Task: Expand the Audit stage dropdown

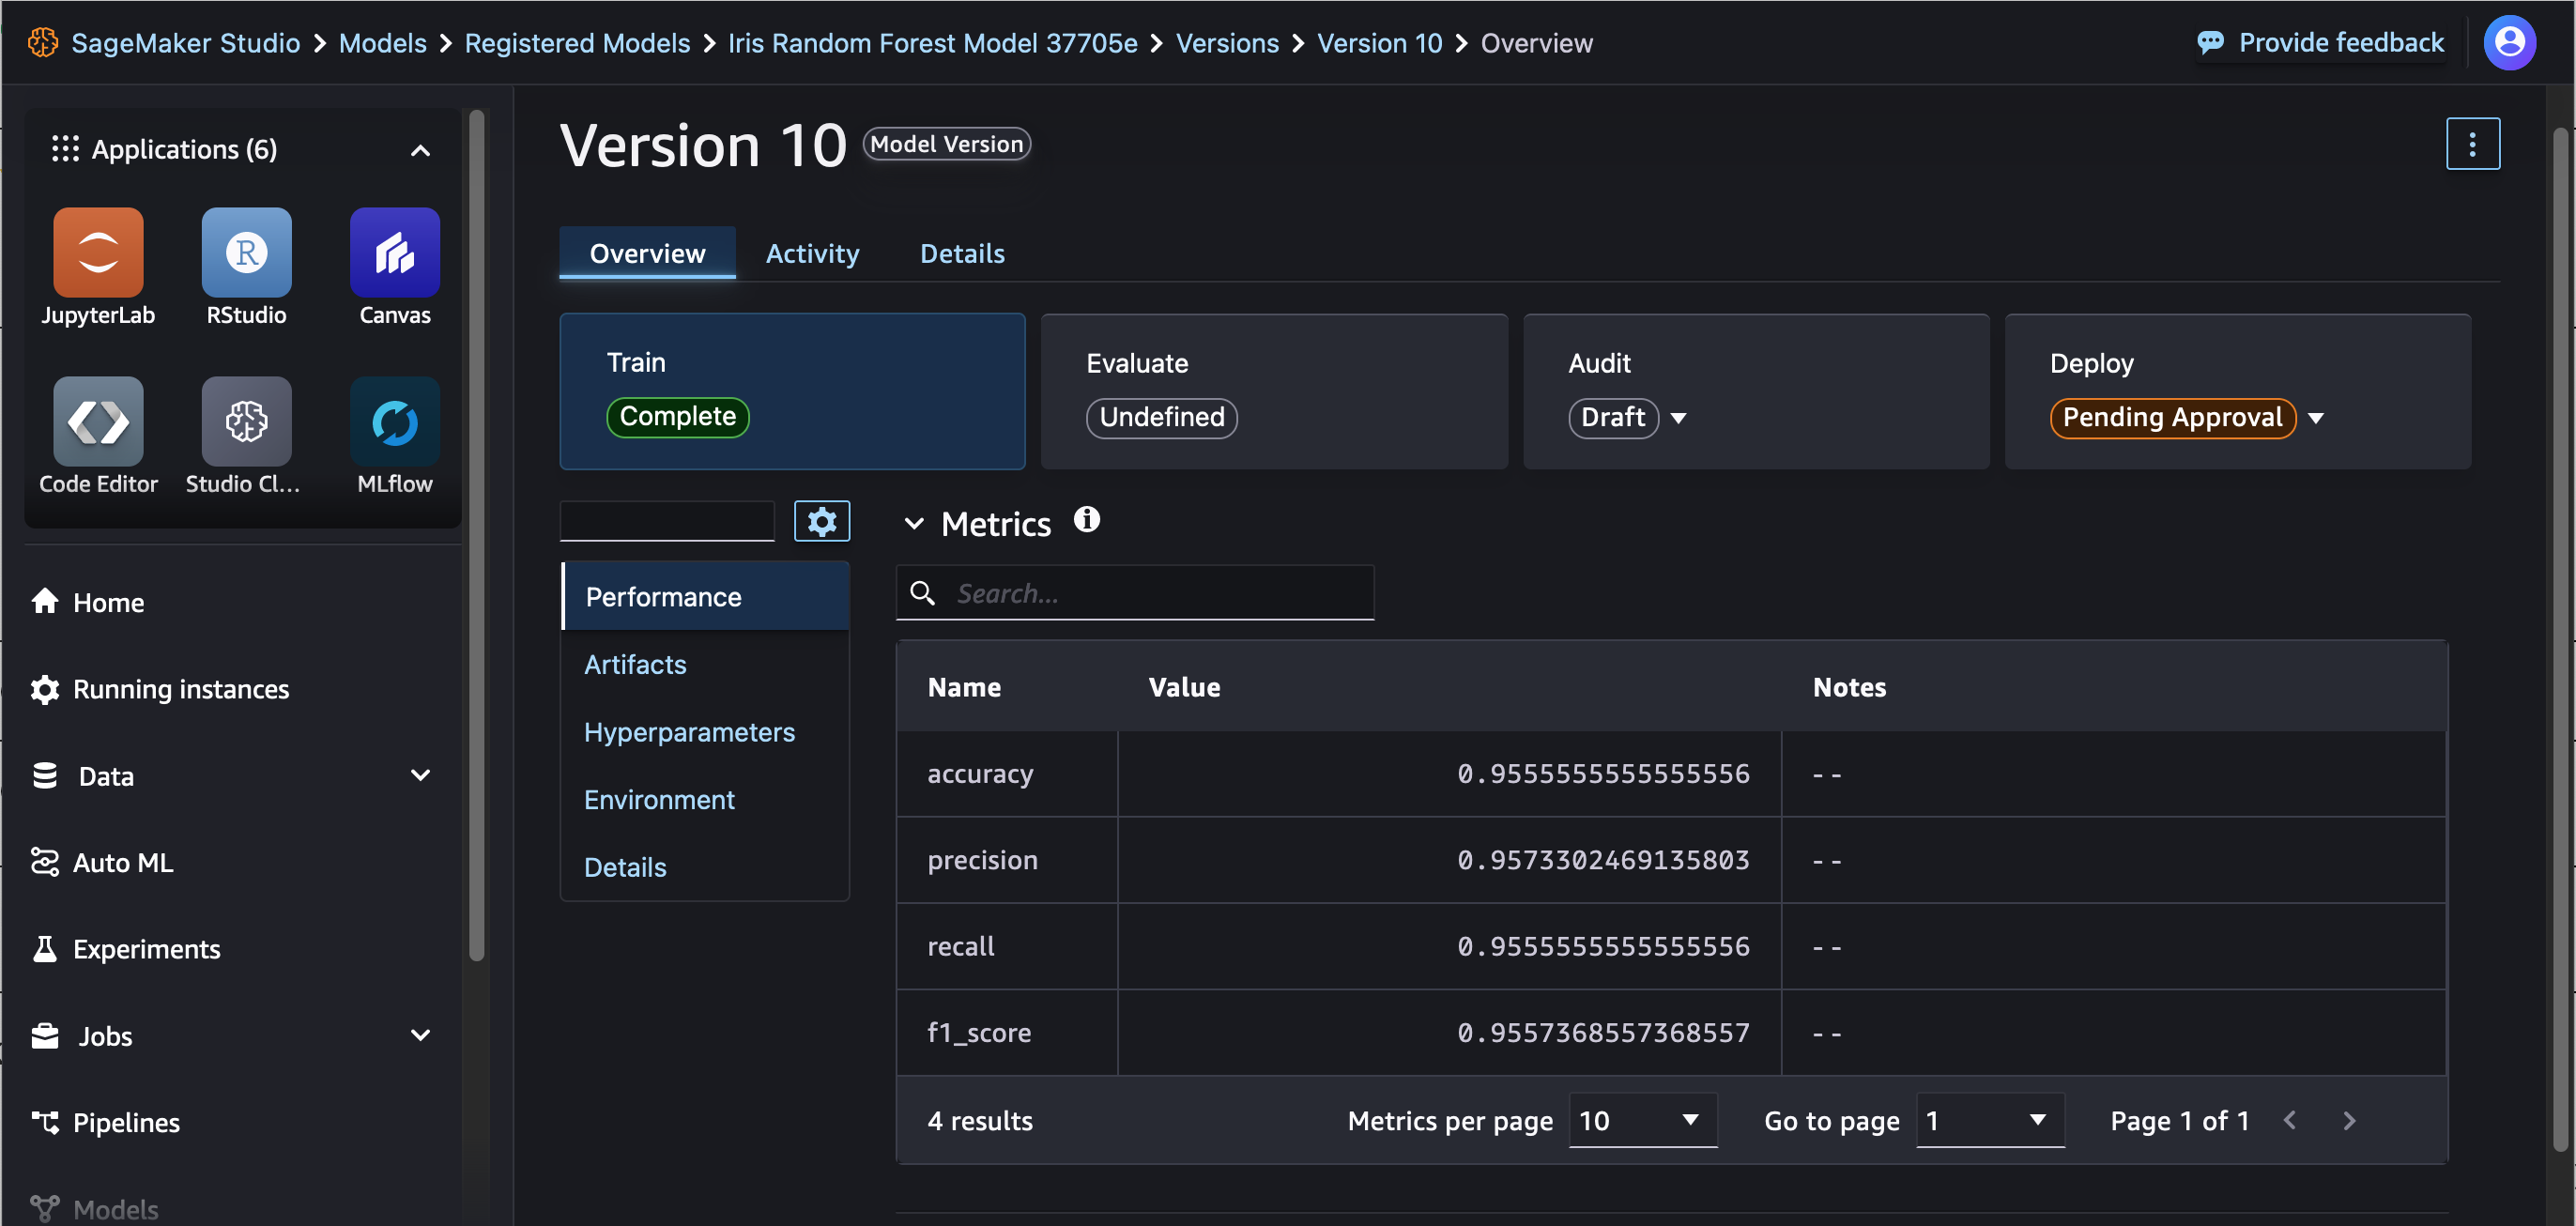Action: click(x=1679, y=418)
